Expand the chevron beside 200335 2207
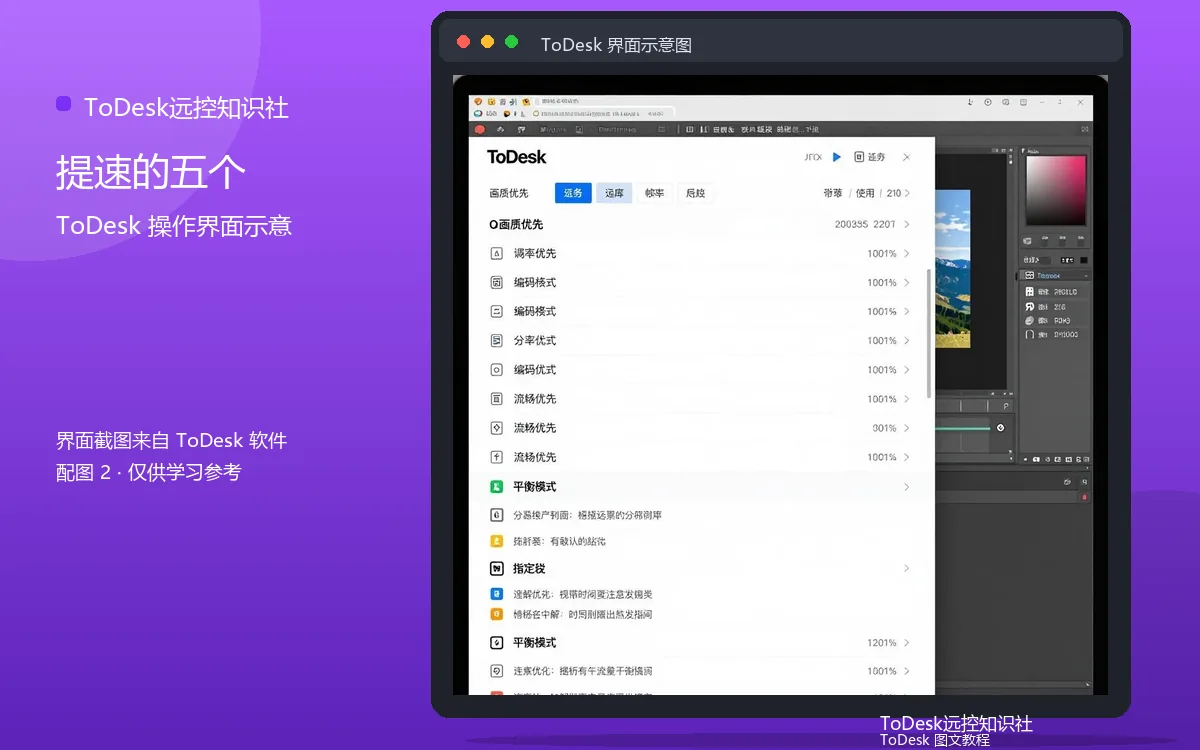Viewport: 1200px width, 750px height. click(907, 225)
